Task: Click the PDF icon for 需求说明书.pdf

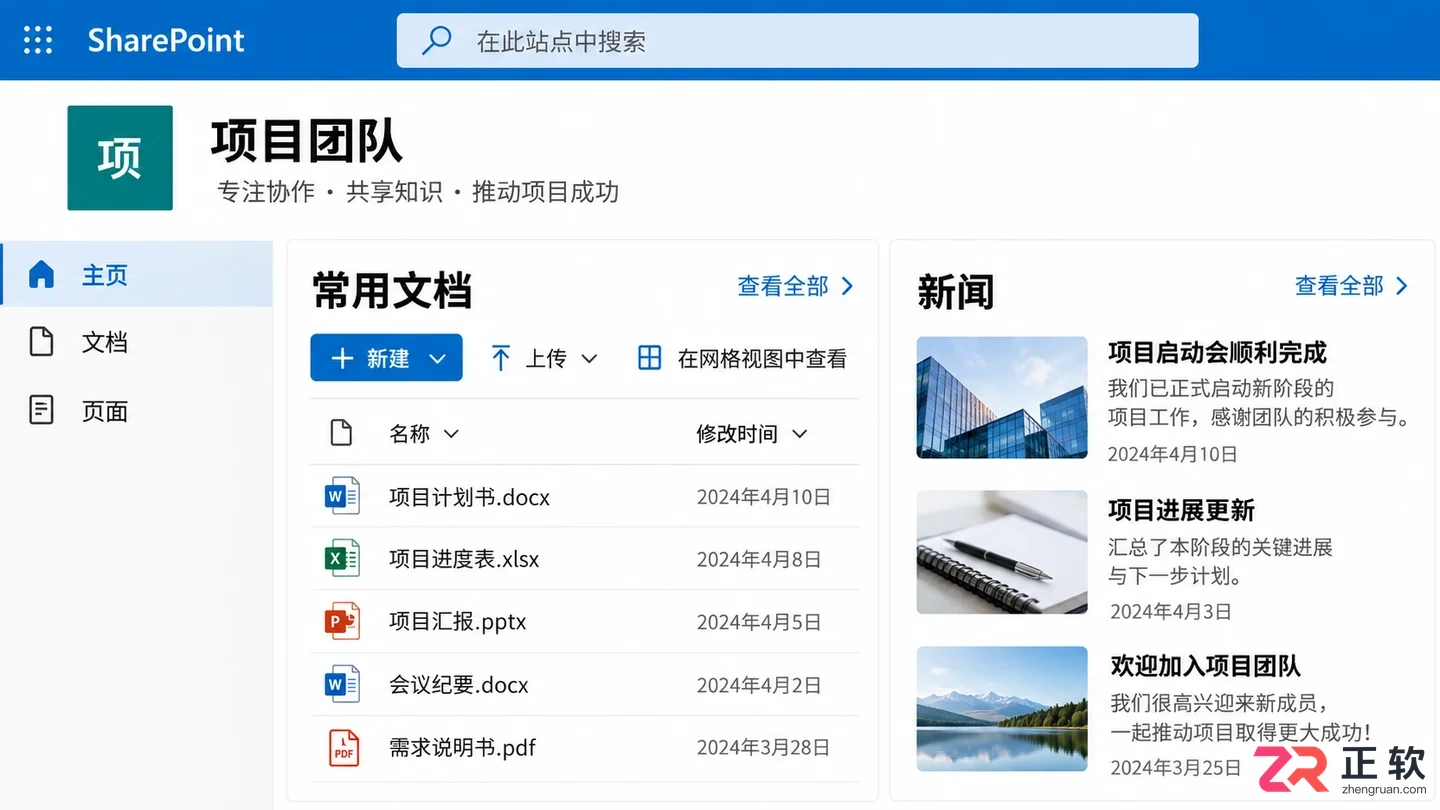Action: (x=344, y=747)
